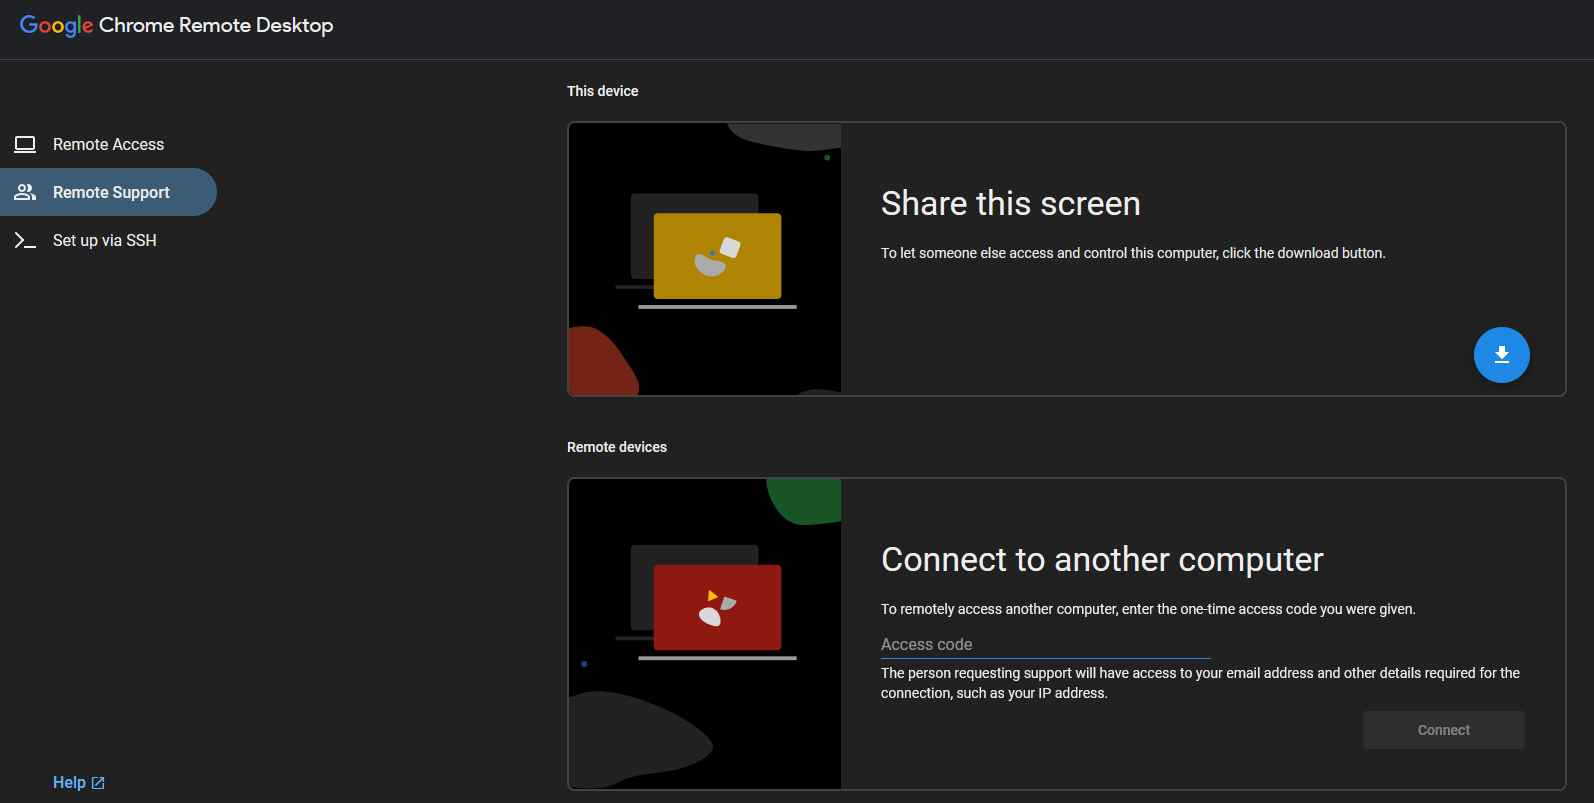Click the Share this screen heading
This screenshot has height=803, width=1594.
pos(1010,204)
